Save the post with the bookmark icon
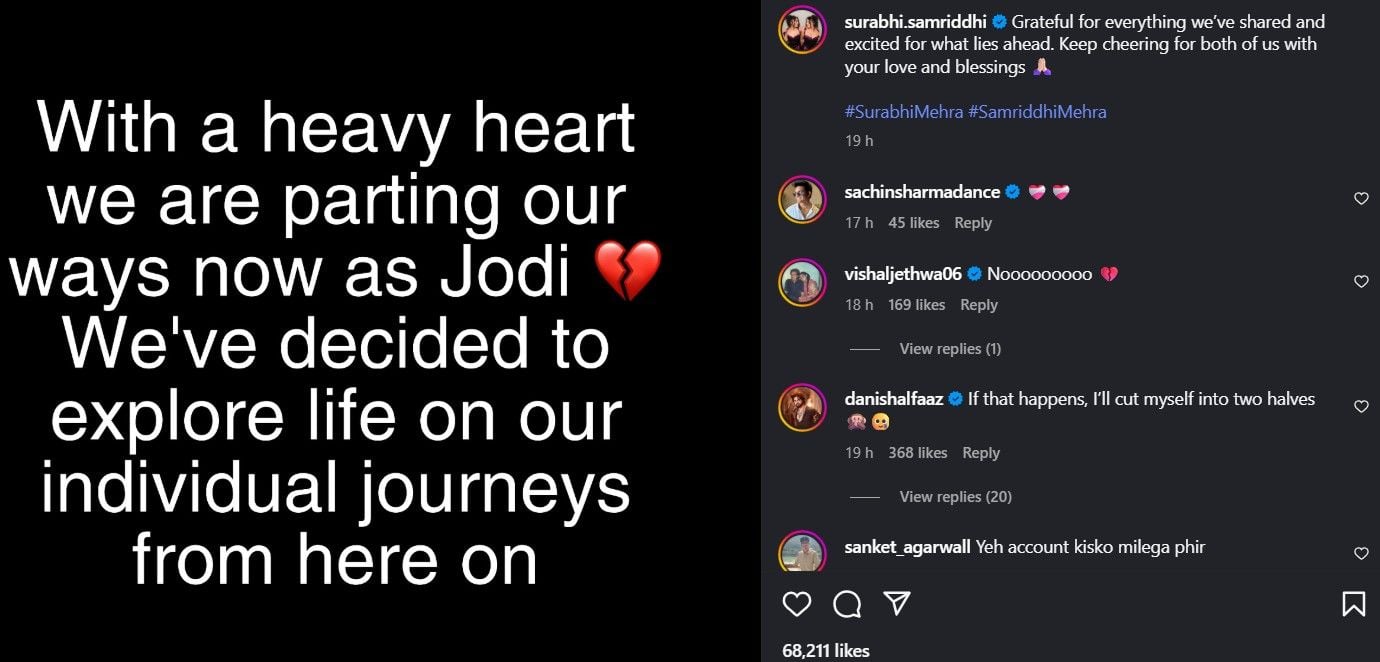Viewport: 1380px width, 662px height. click(x=1353, y=604)
